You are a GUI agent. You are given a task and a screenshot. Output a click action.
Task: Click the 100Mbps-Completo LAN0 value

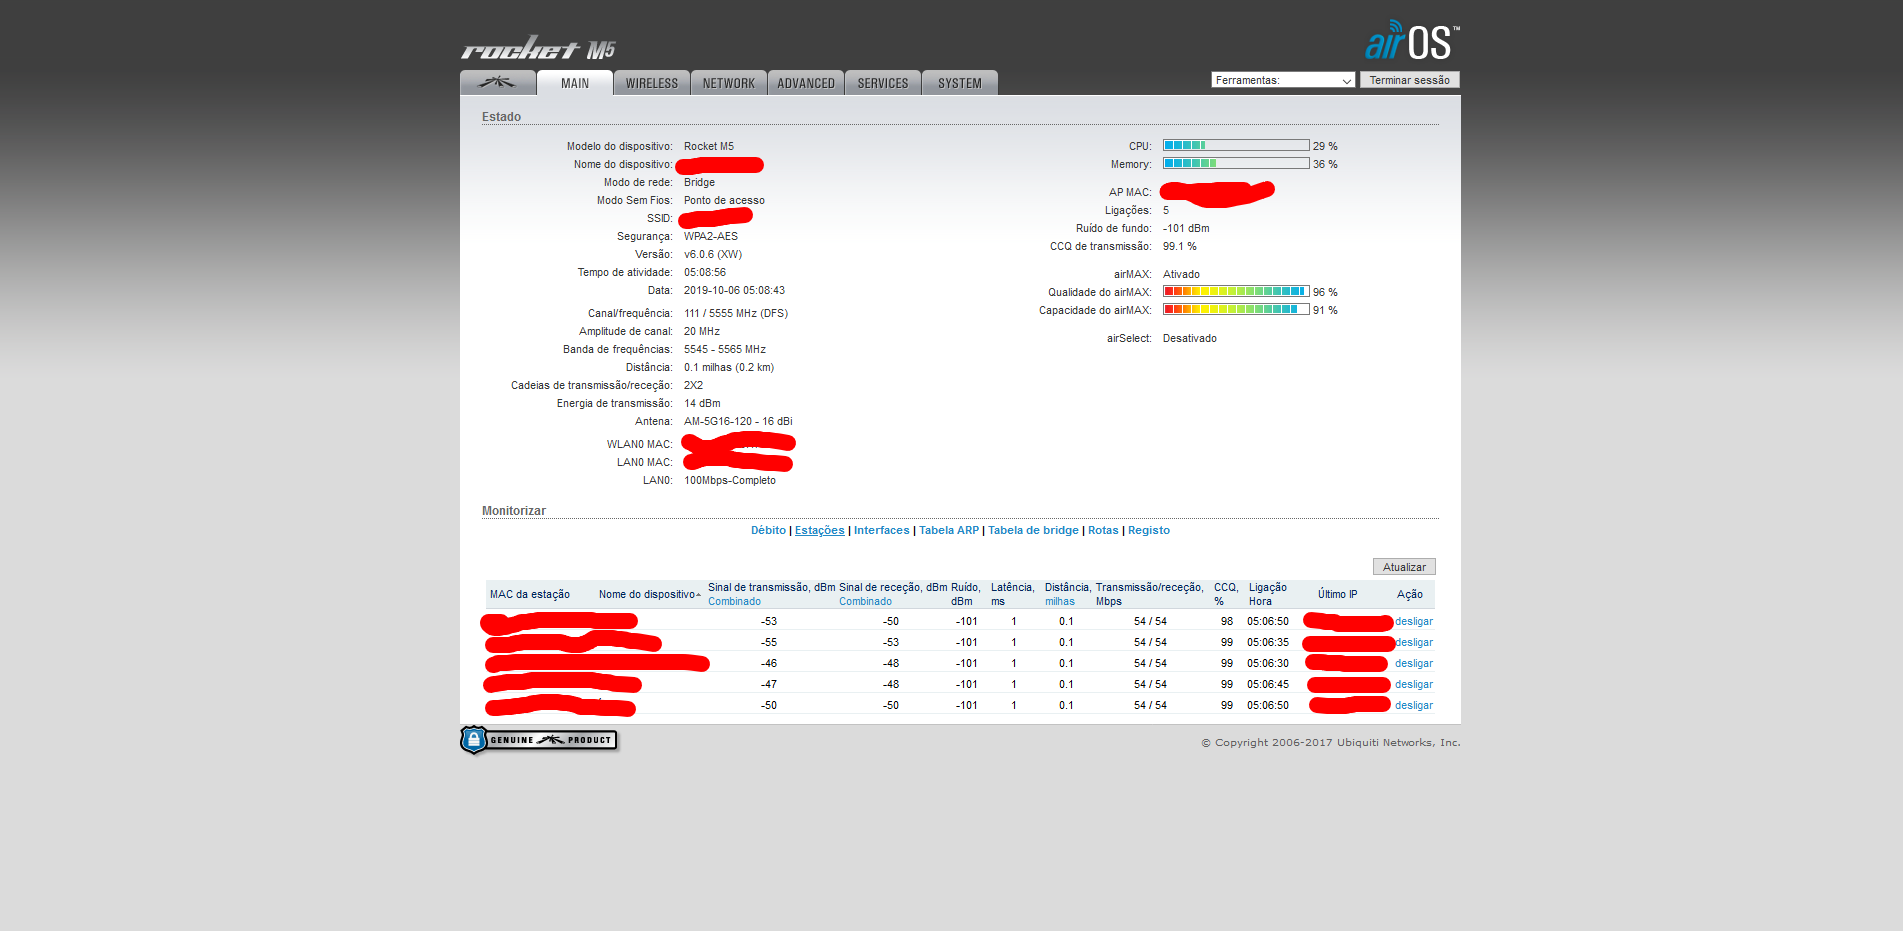tap(730, 480)
